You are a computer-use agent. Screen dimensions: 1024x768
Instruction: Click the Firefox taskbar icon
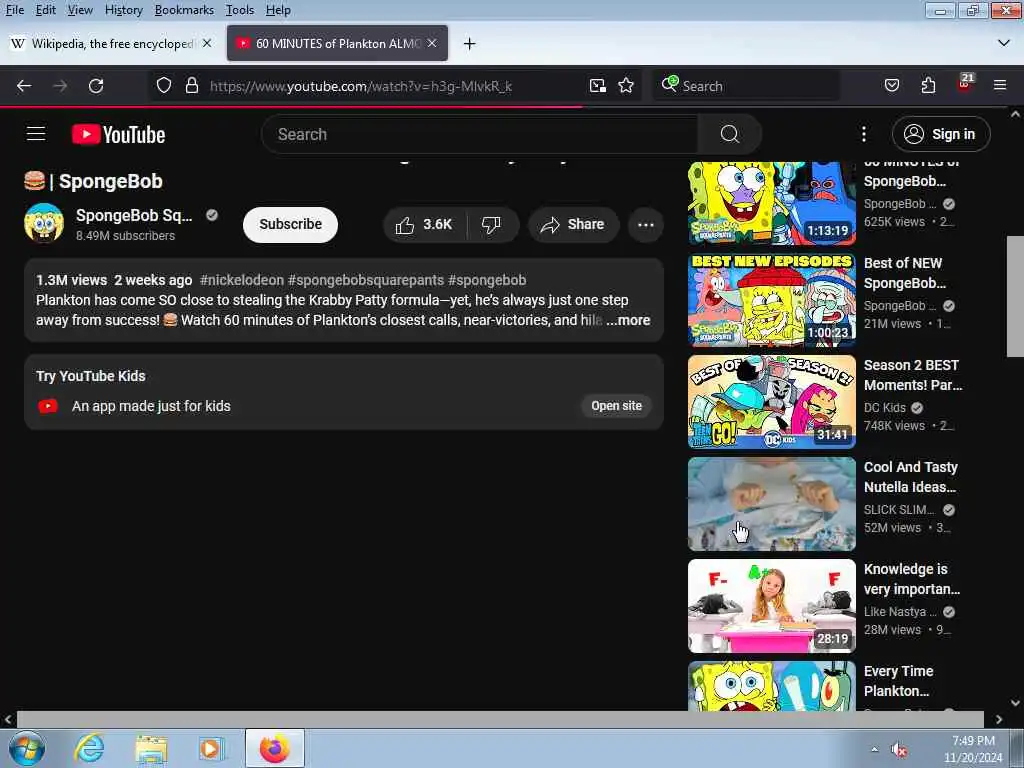point(274,748)
